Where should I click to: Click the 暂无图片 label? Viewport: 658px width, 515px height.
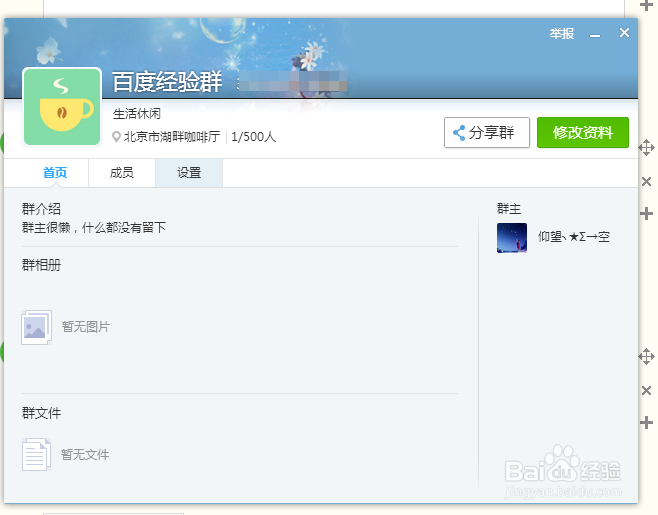point(86,327)
